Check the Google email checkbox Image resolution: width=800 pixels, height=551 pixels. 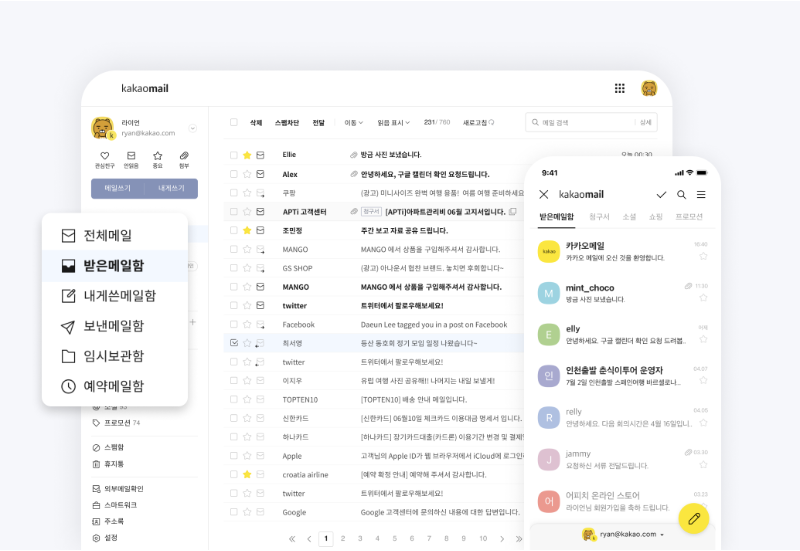234,512
